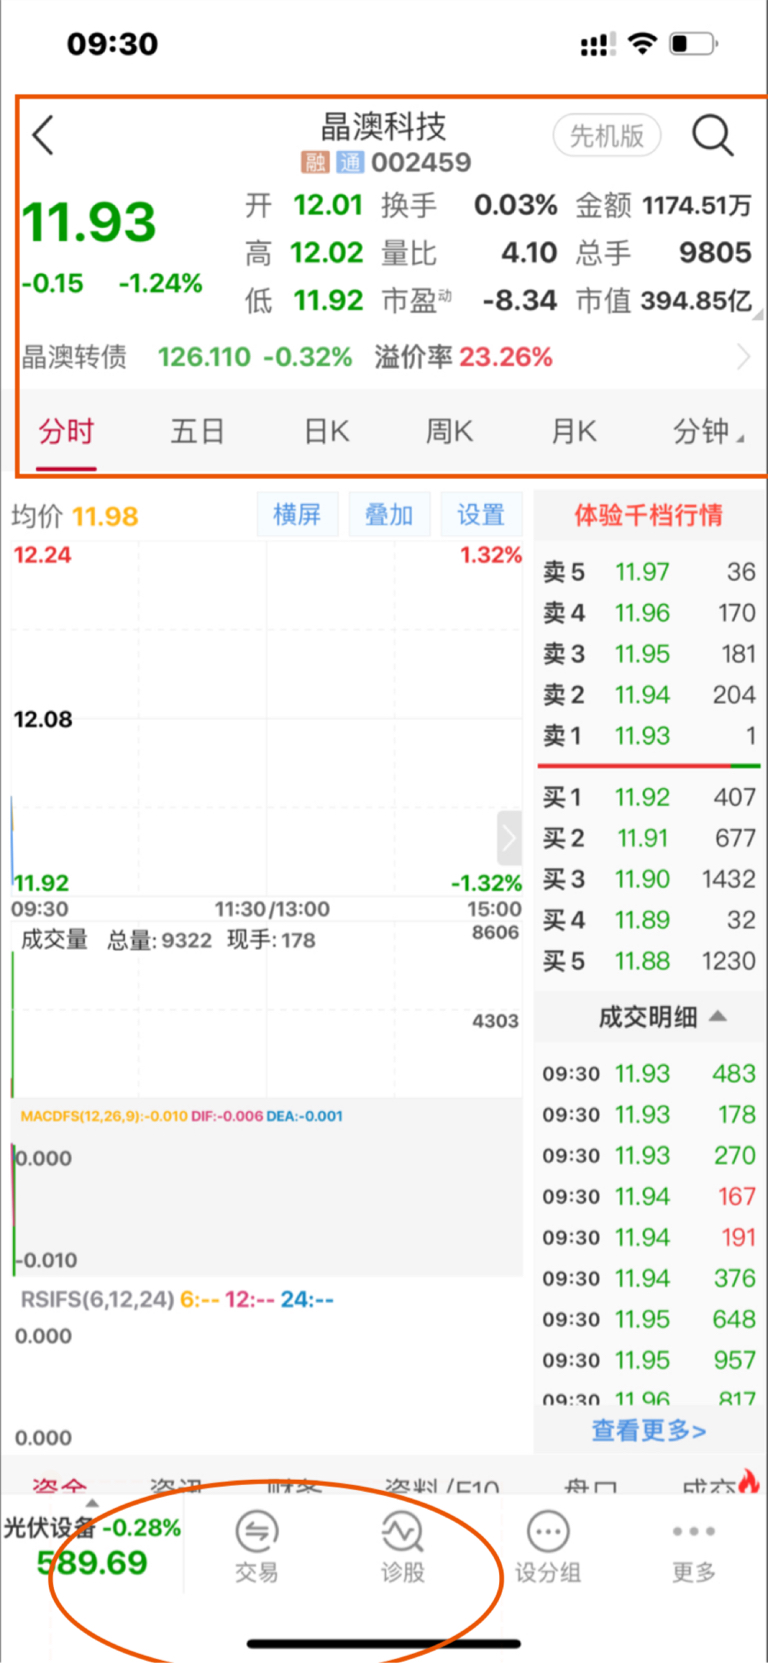Select the 日K chart tab
Screen dimensions: 768x1663
tap(327, 432)
